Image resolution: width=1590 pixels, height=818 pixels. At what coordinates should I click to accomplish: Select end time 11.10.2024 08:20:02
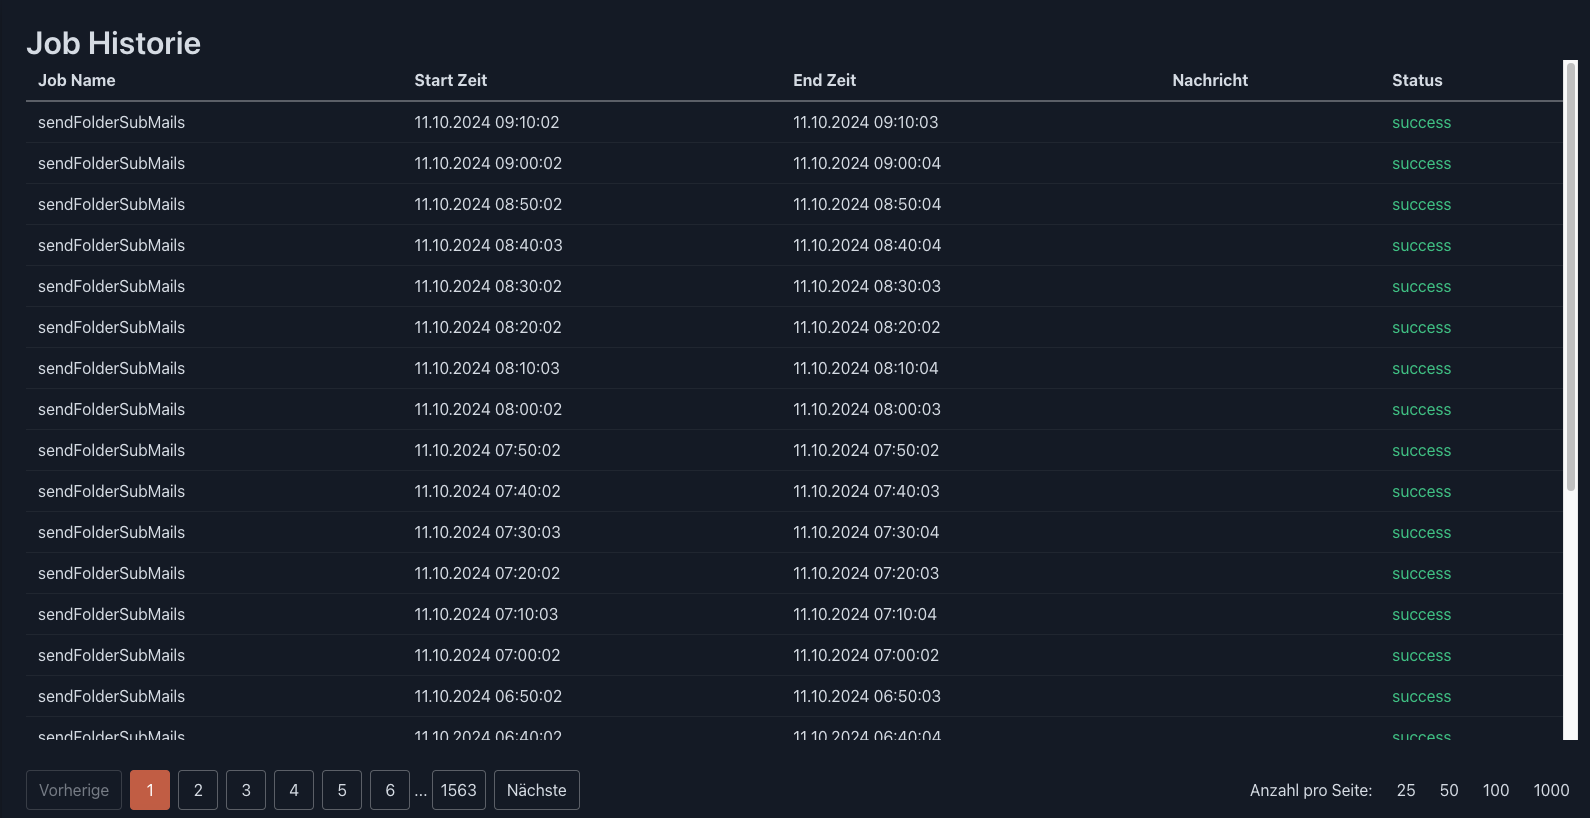point(867,327)
